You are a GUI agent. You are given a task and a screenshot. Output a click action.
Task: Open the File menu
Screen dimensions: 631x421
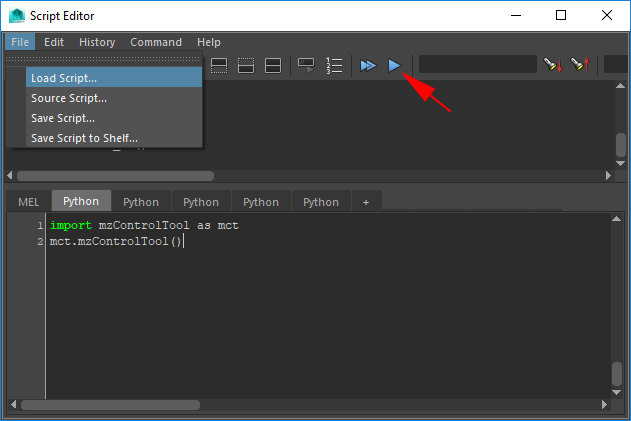click(20, 42)
